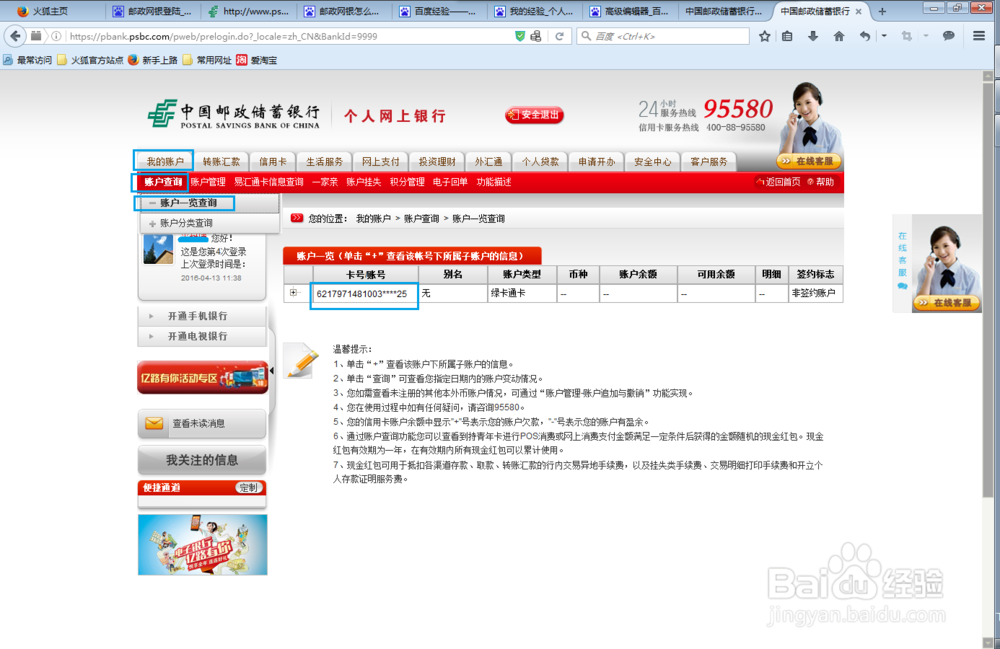This screenshot has height=649, width=1000.
Task: Select 账户管理 in the red submenu
Action: click(x=208, y=182)
